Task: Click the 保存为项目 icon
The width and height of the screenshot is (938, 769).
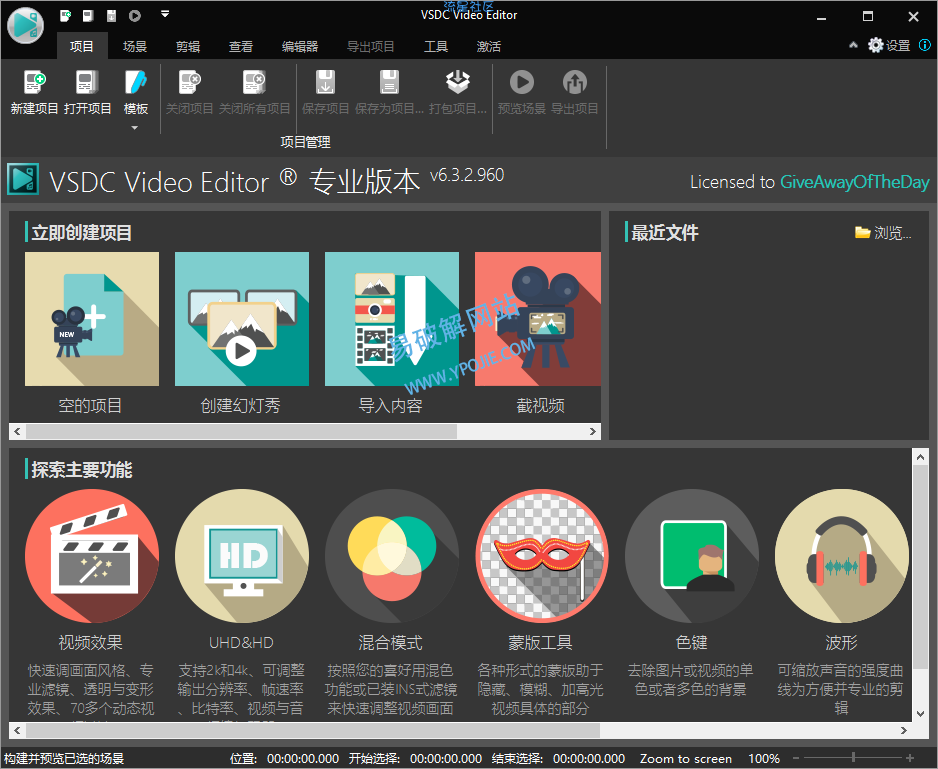Action: pyautogui.click(x=389, y=83)
